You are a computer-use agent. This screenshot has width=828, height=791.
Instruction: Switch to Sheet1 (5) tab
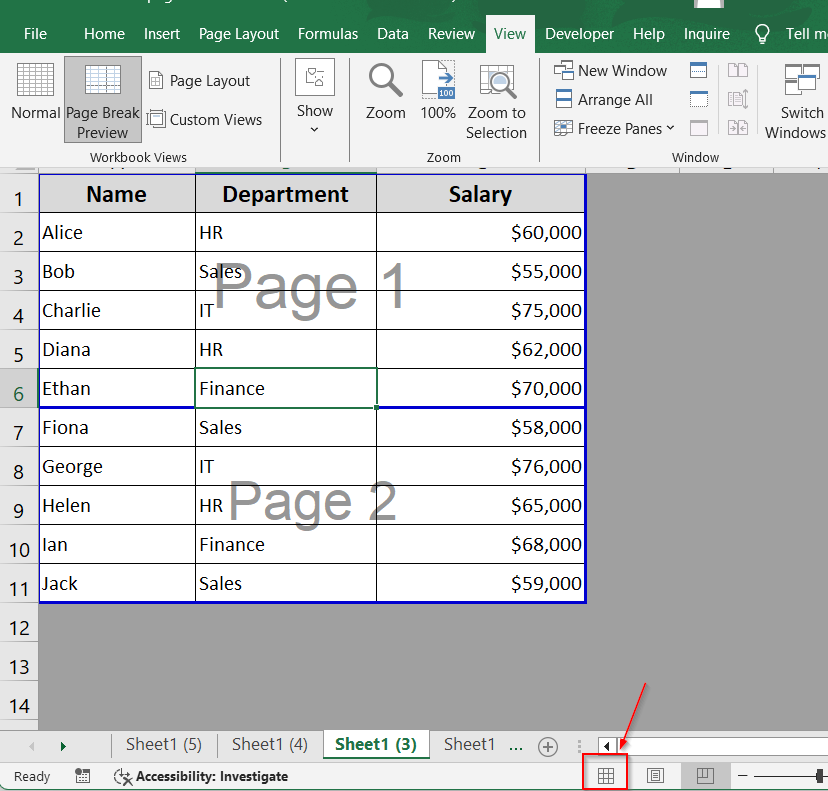[164, 745]
